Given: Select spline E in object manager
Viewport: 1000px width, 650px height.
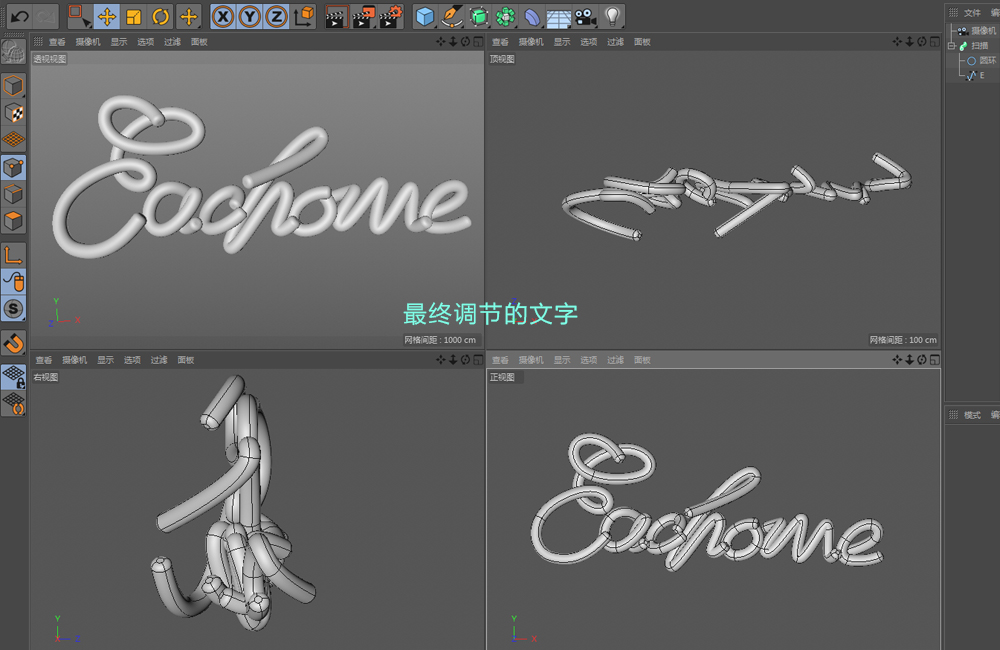Looking at the screenshot, I should pyautogui.click(x=982, y=75).
